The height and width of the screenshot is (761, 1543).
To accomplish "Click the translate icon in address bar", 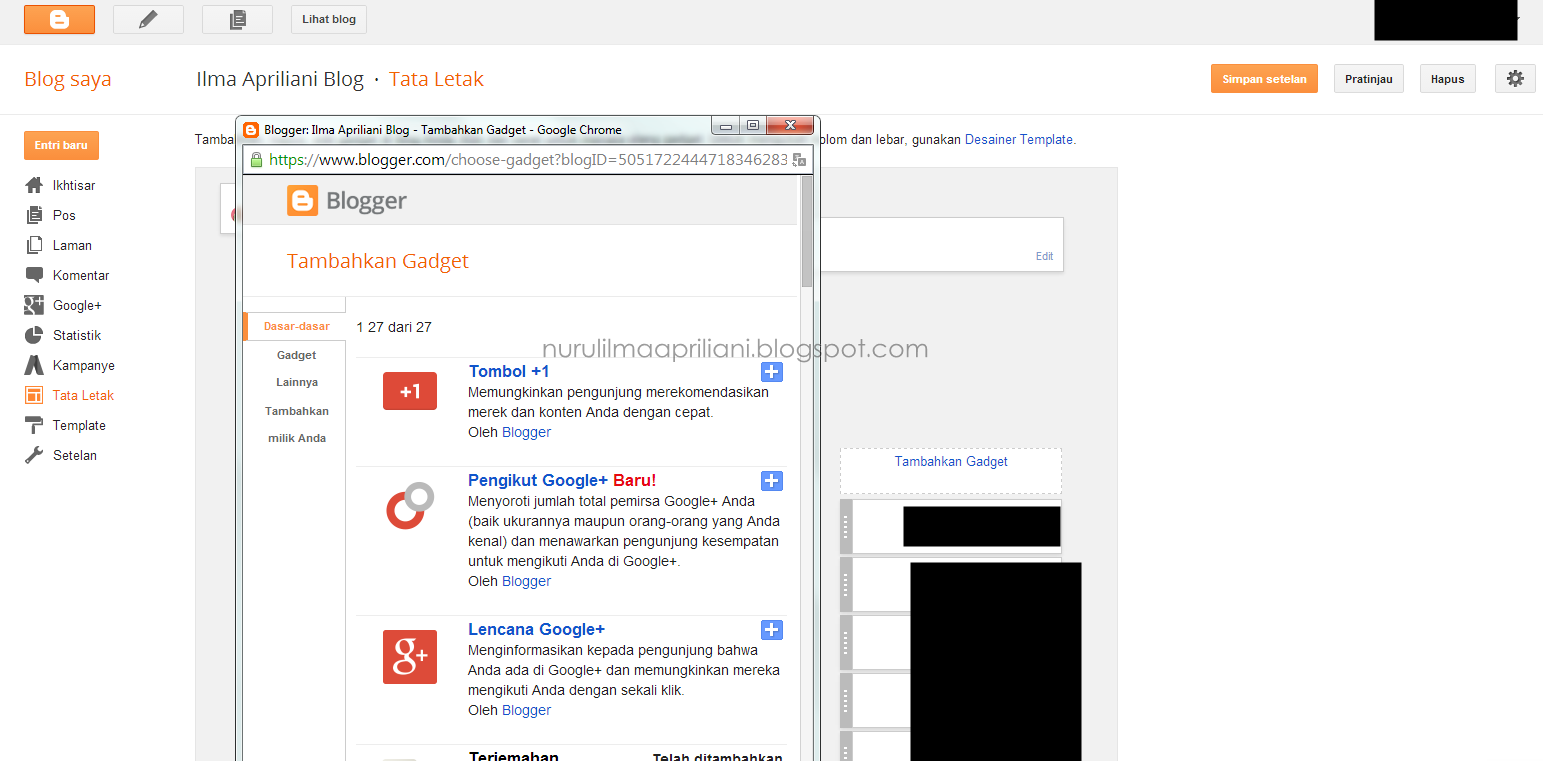I will coord(798,160).
